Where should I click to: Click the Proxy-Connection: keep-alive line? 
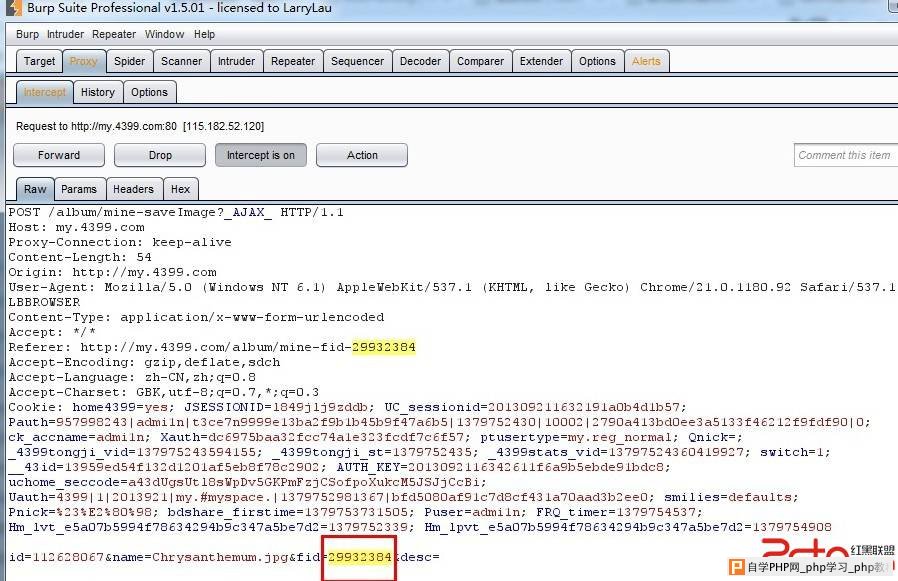[120, 242]
